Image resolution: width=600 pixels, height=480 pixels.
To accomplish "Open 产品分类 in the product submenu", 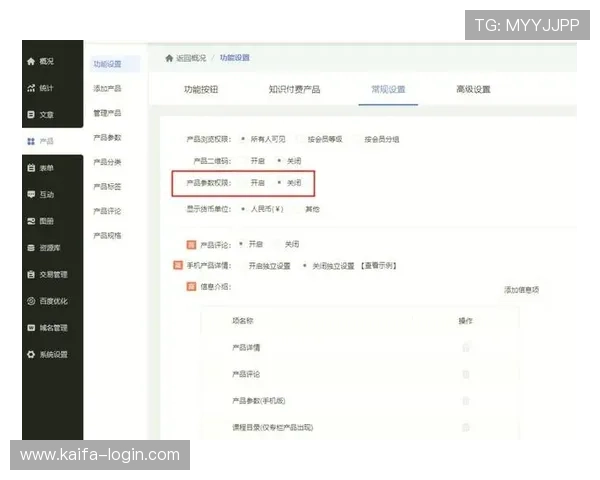I will (x=108, y=162).
